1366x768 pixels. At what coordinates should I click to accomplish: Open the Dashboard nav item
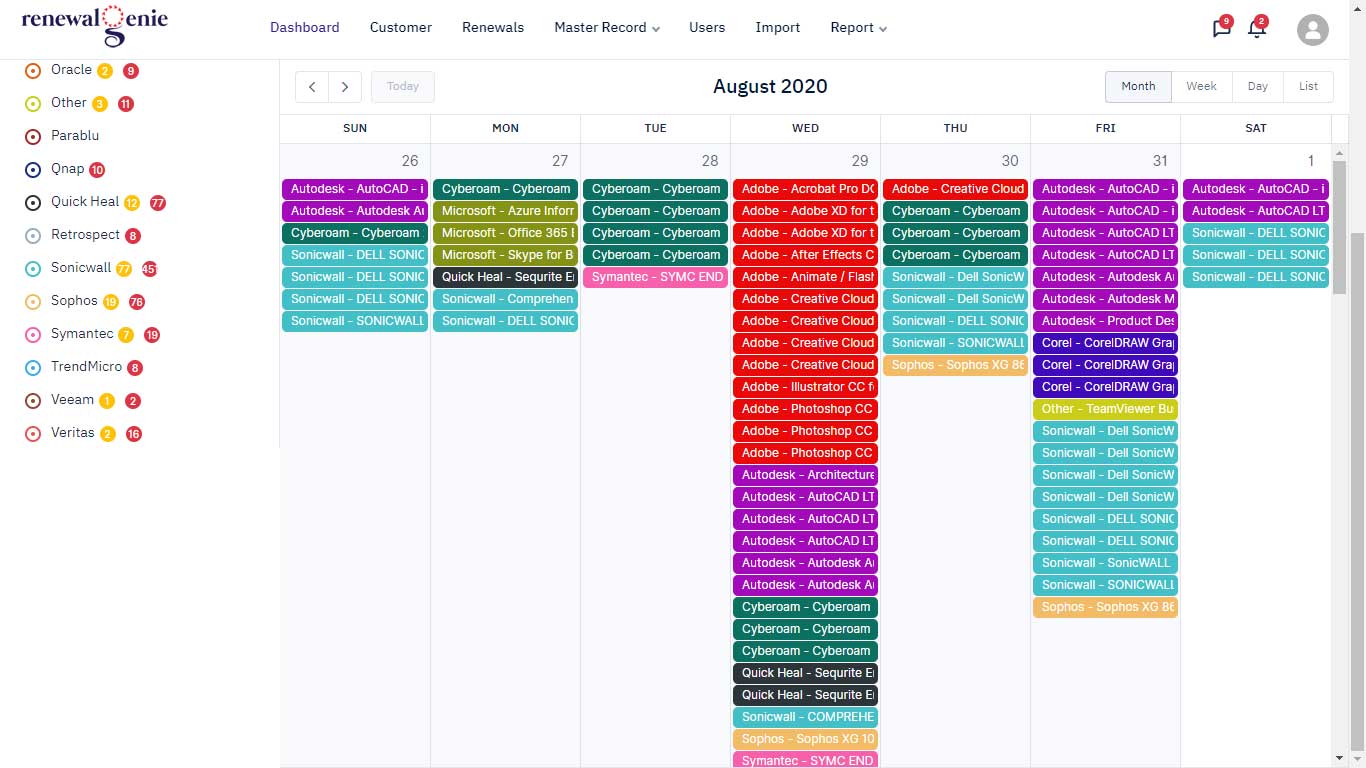(304, 28)
